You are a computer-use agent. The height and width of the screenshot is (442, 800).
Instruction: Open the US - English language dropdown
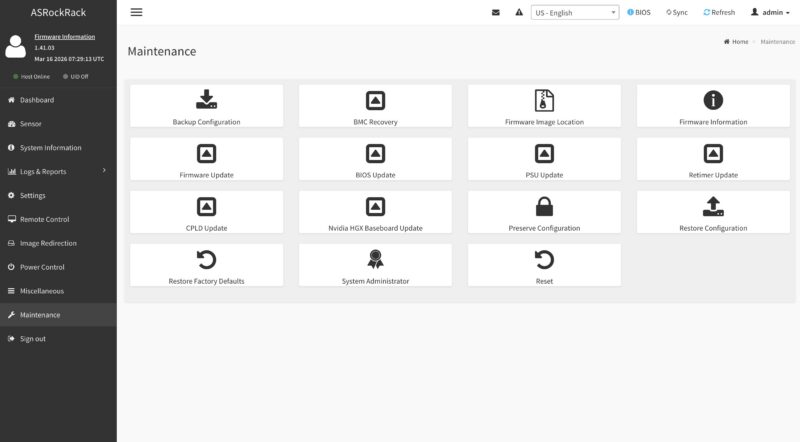pyautogui.click(x=575, y=12)
